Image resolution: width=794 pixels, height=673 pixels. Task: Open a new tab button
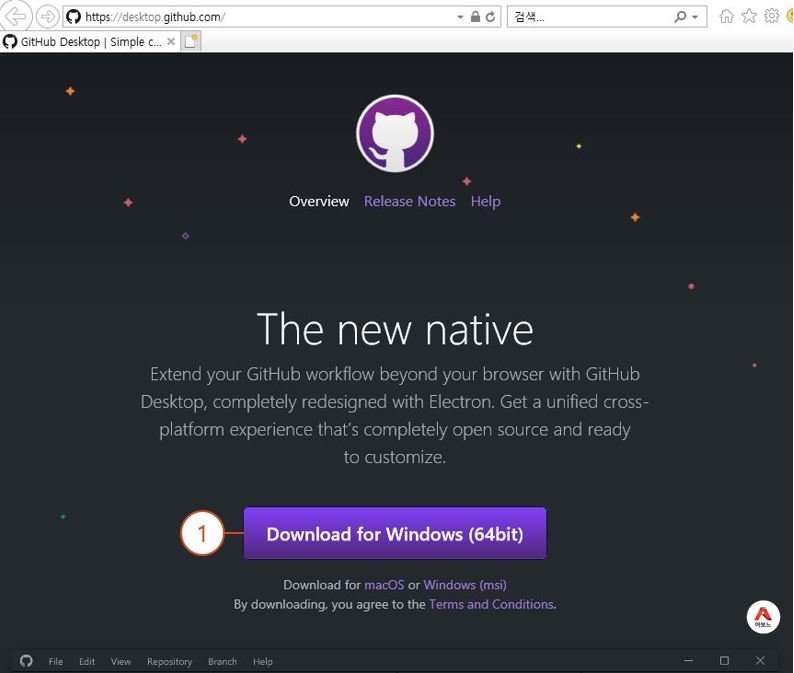(x=191, y=42)
